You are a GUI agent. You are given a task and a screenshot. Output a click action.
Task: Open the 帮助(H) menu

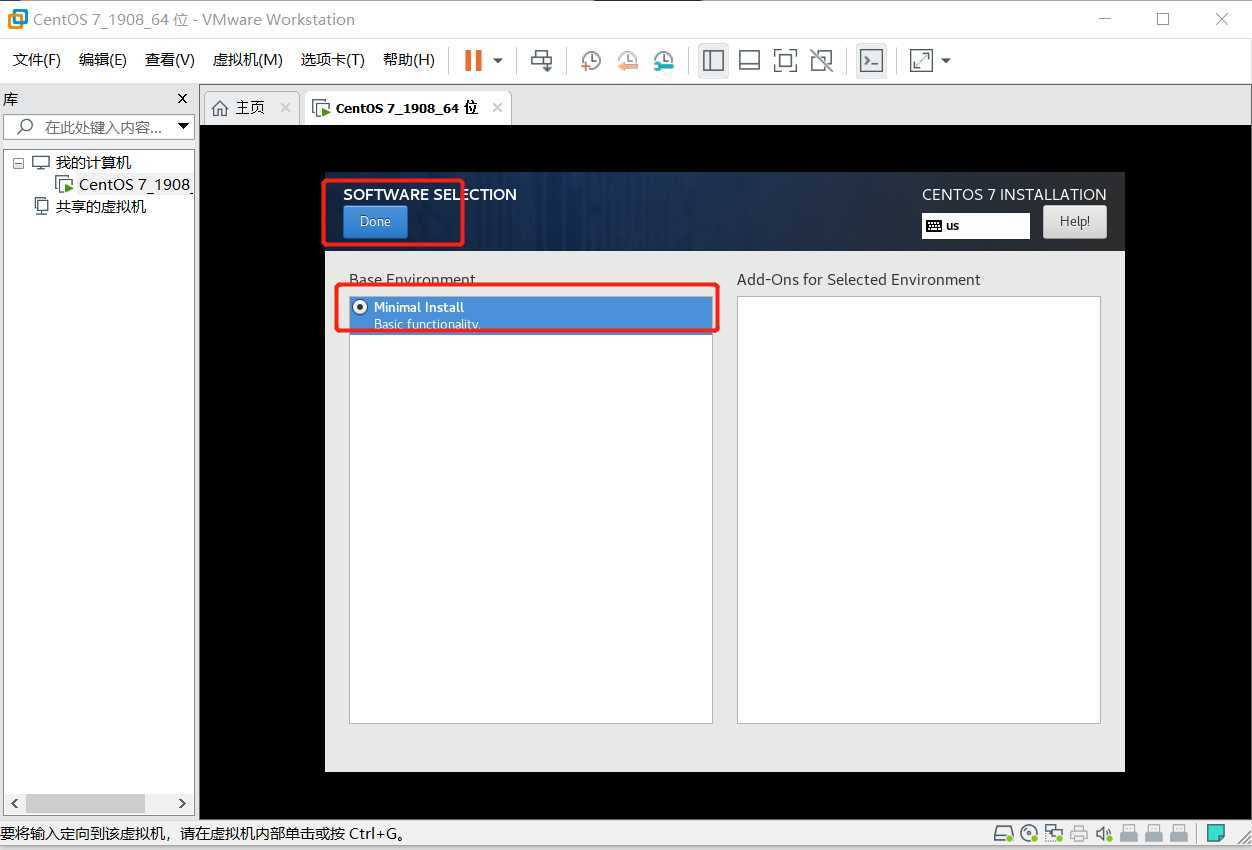[x=409, y=60]
